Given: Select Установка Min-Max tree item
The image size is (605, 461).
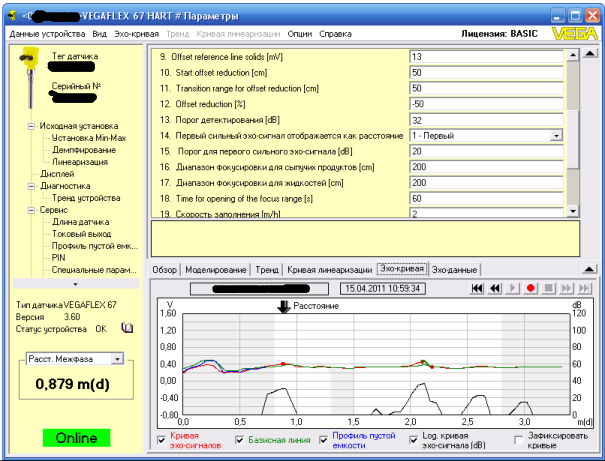Looking at the screenshot, I should [89, 138].
